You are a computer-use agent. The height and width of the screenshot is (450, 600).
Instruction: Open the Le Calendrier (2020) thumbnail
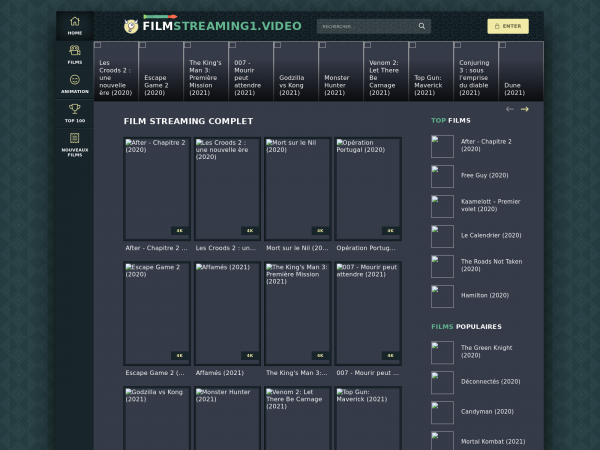442,236
